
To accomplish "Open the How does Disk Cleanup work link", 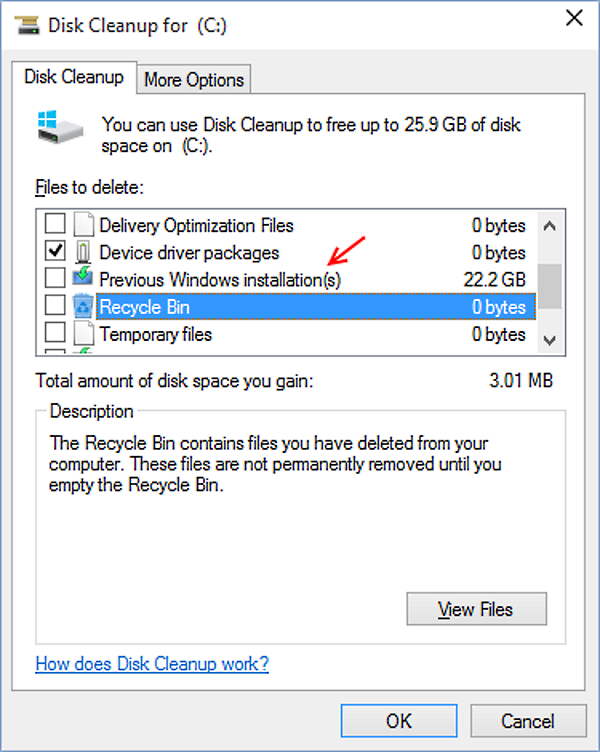I will (152, 664).
